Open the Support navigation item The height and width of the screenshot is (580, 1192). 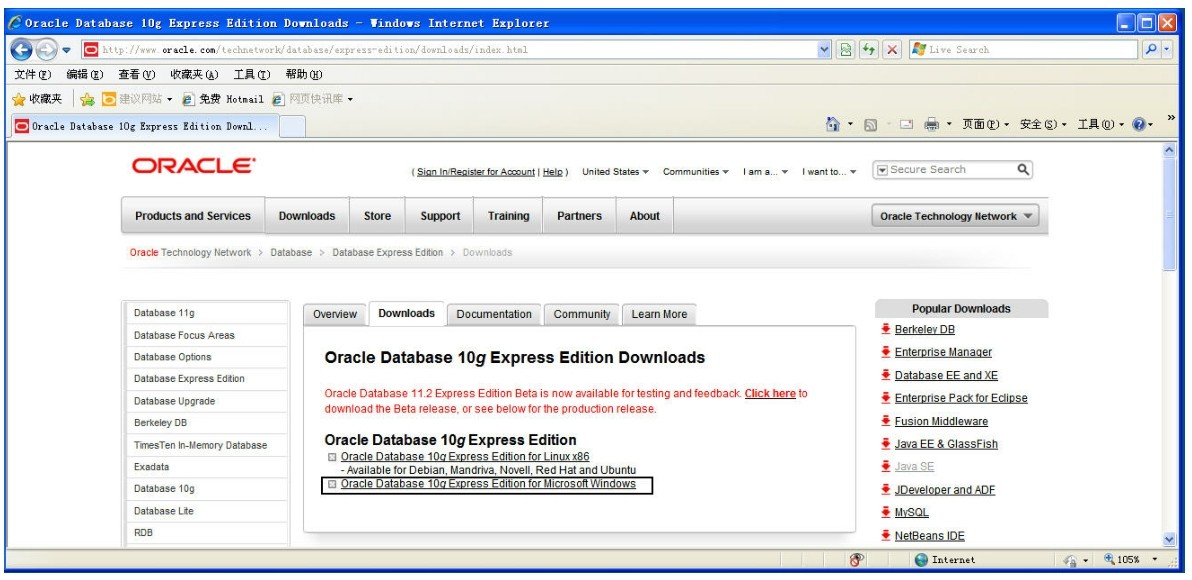coord(440,216)
